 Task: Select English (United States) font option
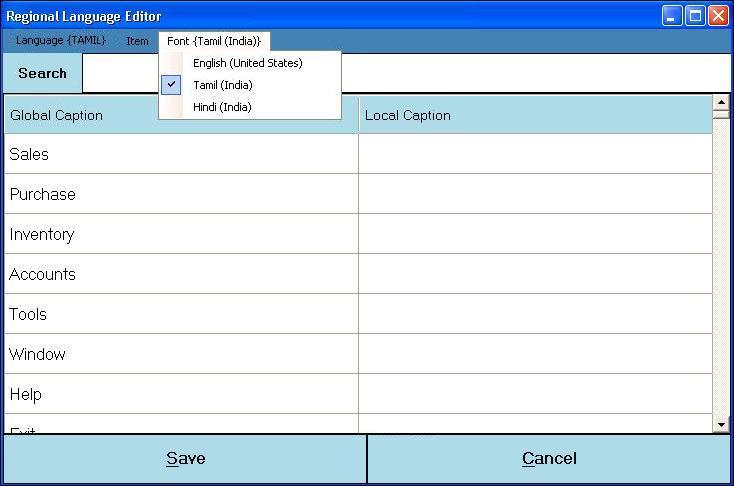[x=248, y=63]
